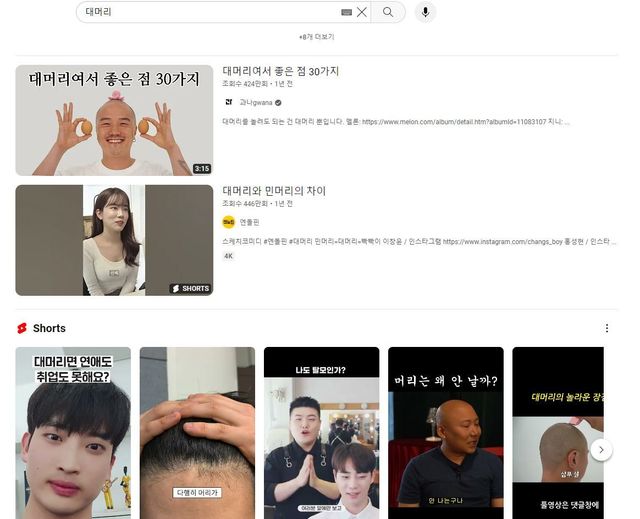Open Short titled 나도 탈모인가?

tap(321, 432)
